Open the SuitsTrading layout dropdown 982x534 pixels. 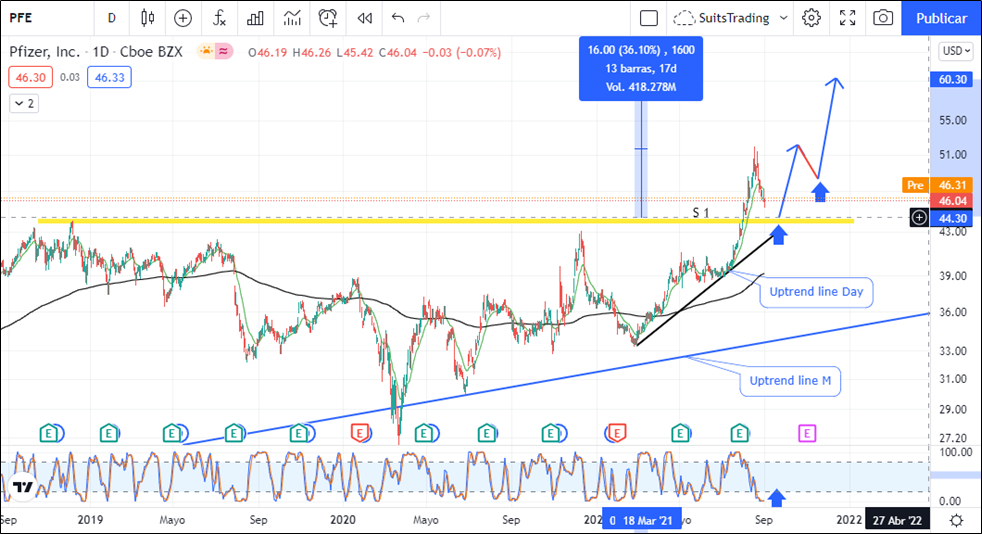(730, 17)
